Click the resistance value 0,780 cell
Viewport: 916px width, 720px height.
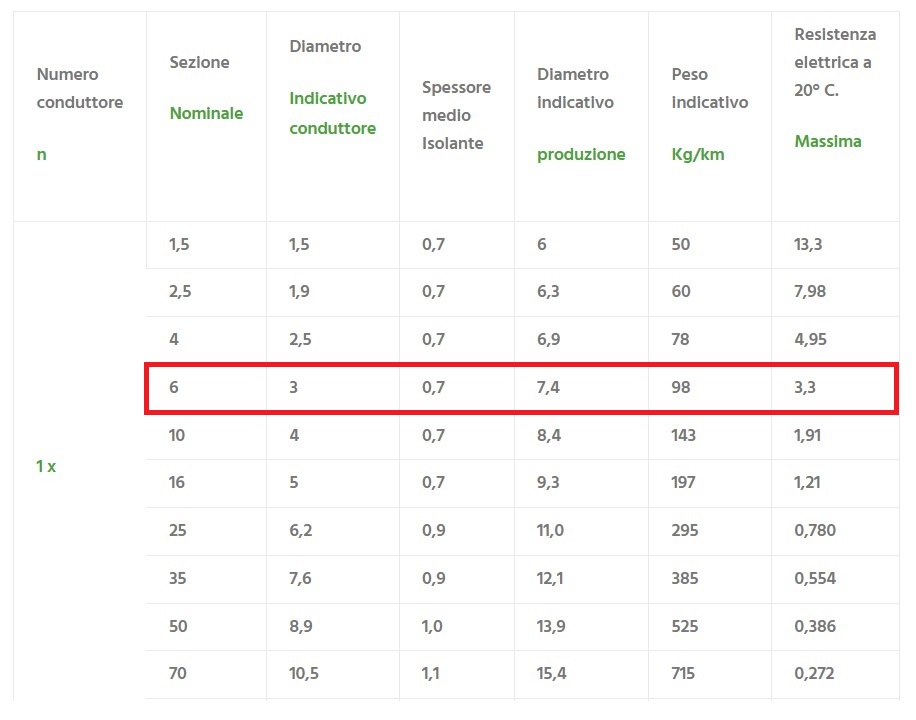(x=815, y=530)
